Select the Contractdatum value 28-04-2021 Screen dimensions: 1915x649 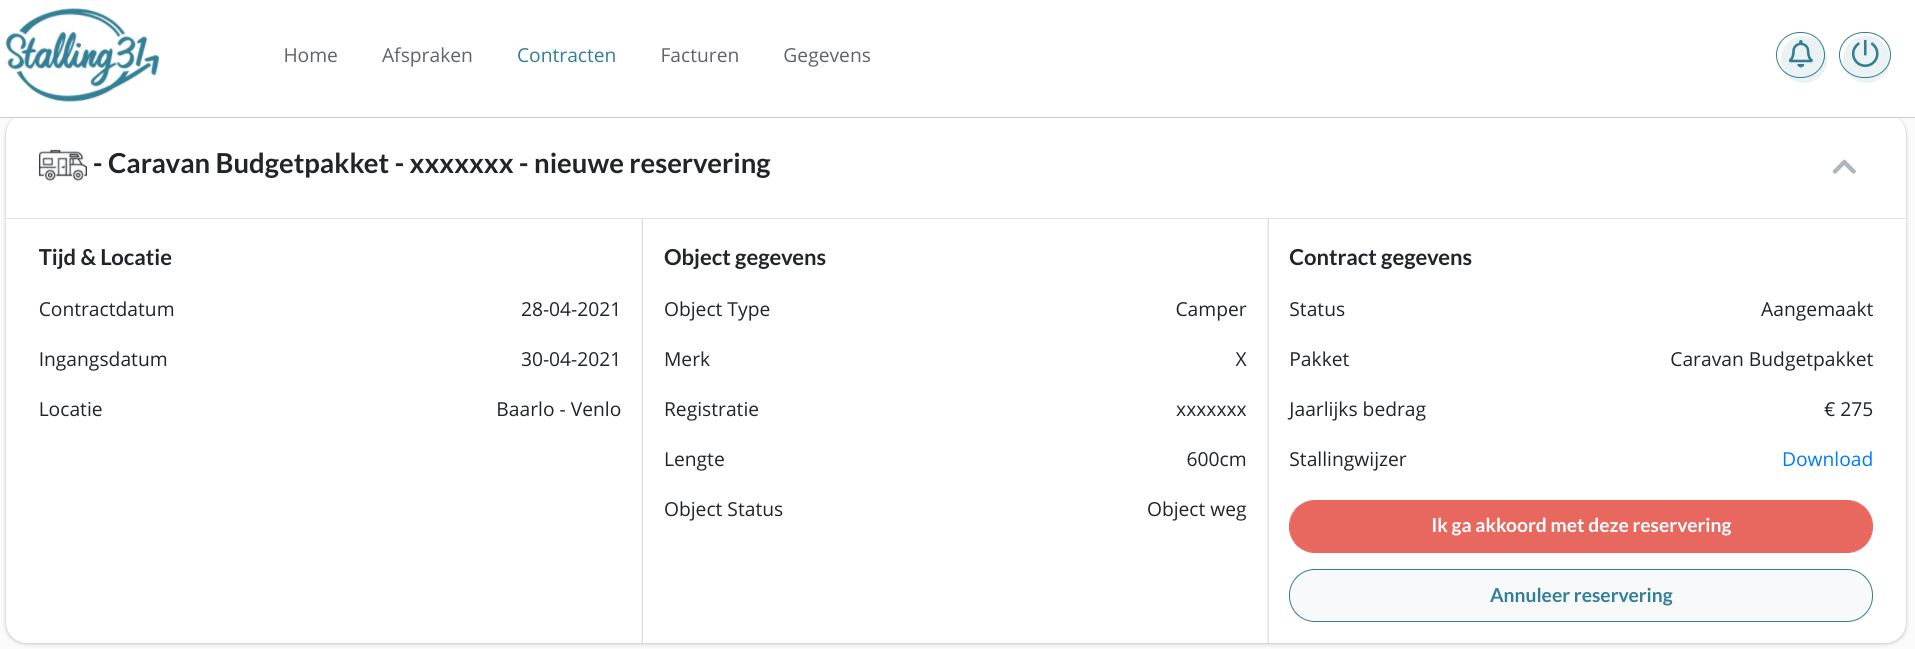(570, 309)
